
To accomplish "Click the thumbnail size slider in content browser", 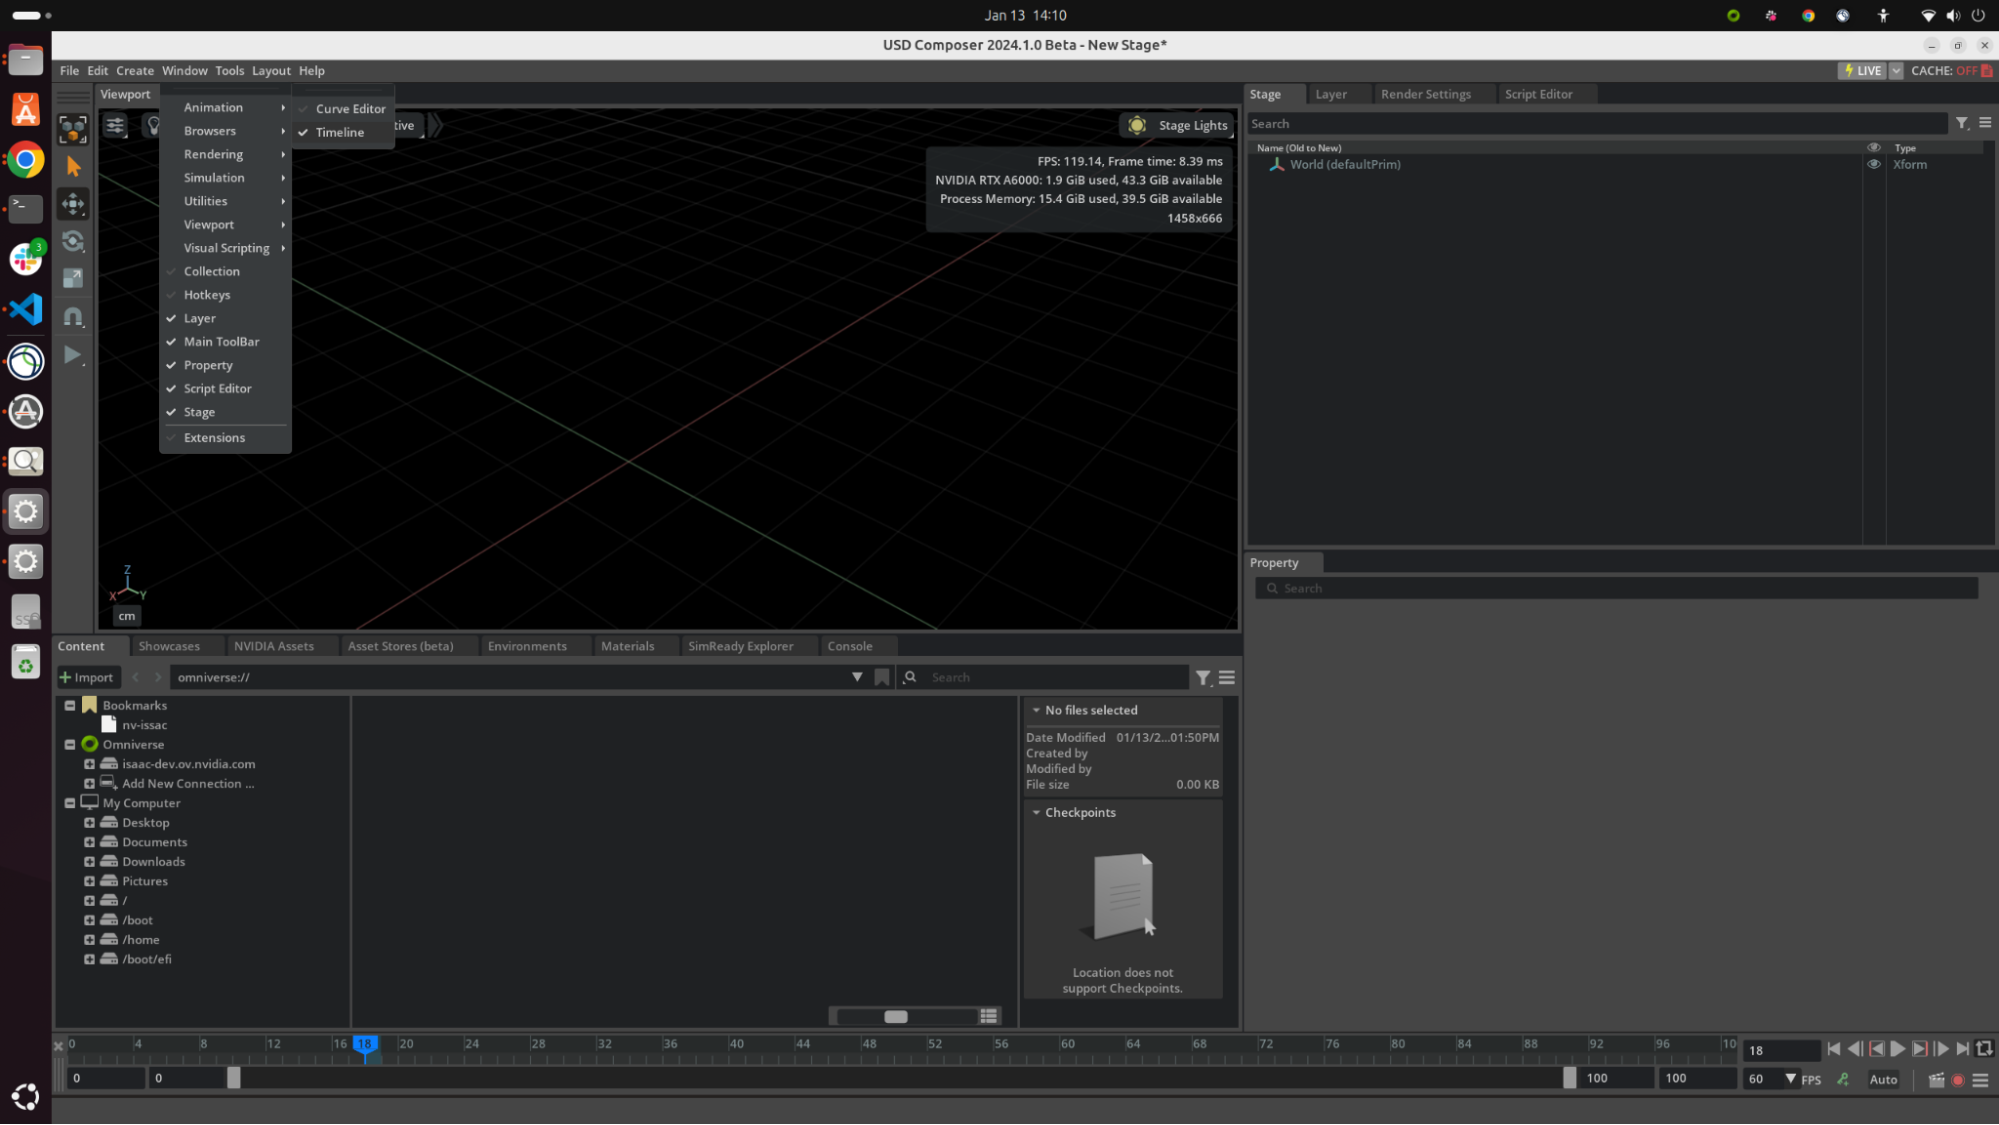I will (x=895, y=1015).
